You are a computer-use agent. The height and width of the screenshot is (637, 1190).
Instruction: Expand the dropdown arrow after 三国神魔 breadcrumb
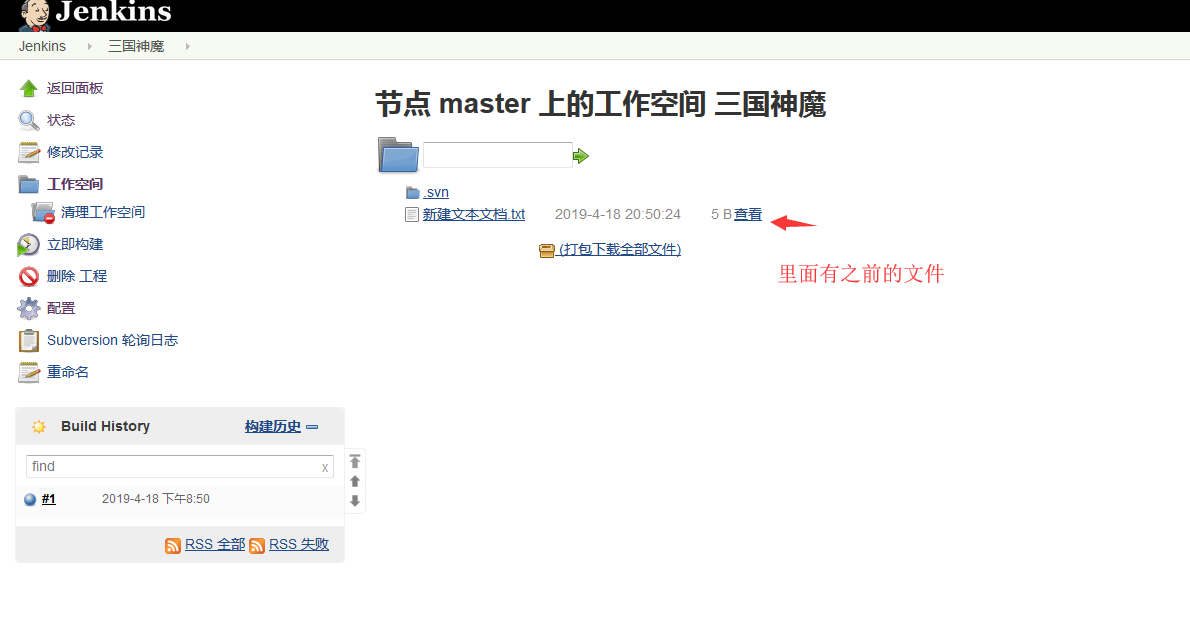[x=187, y=46]
